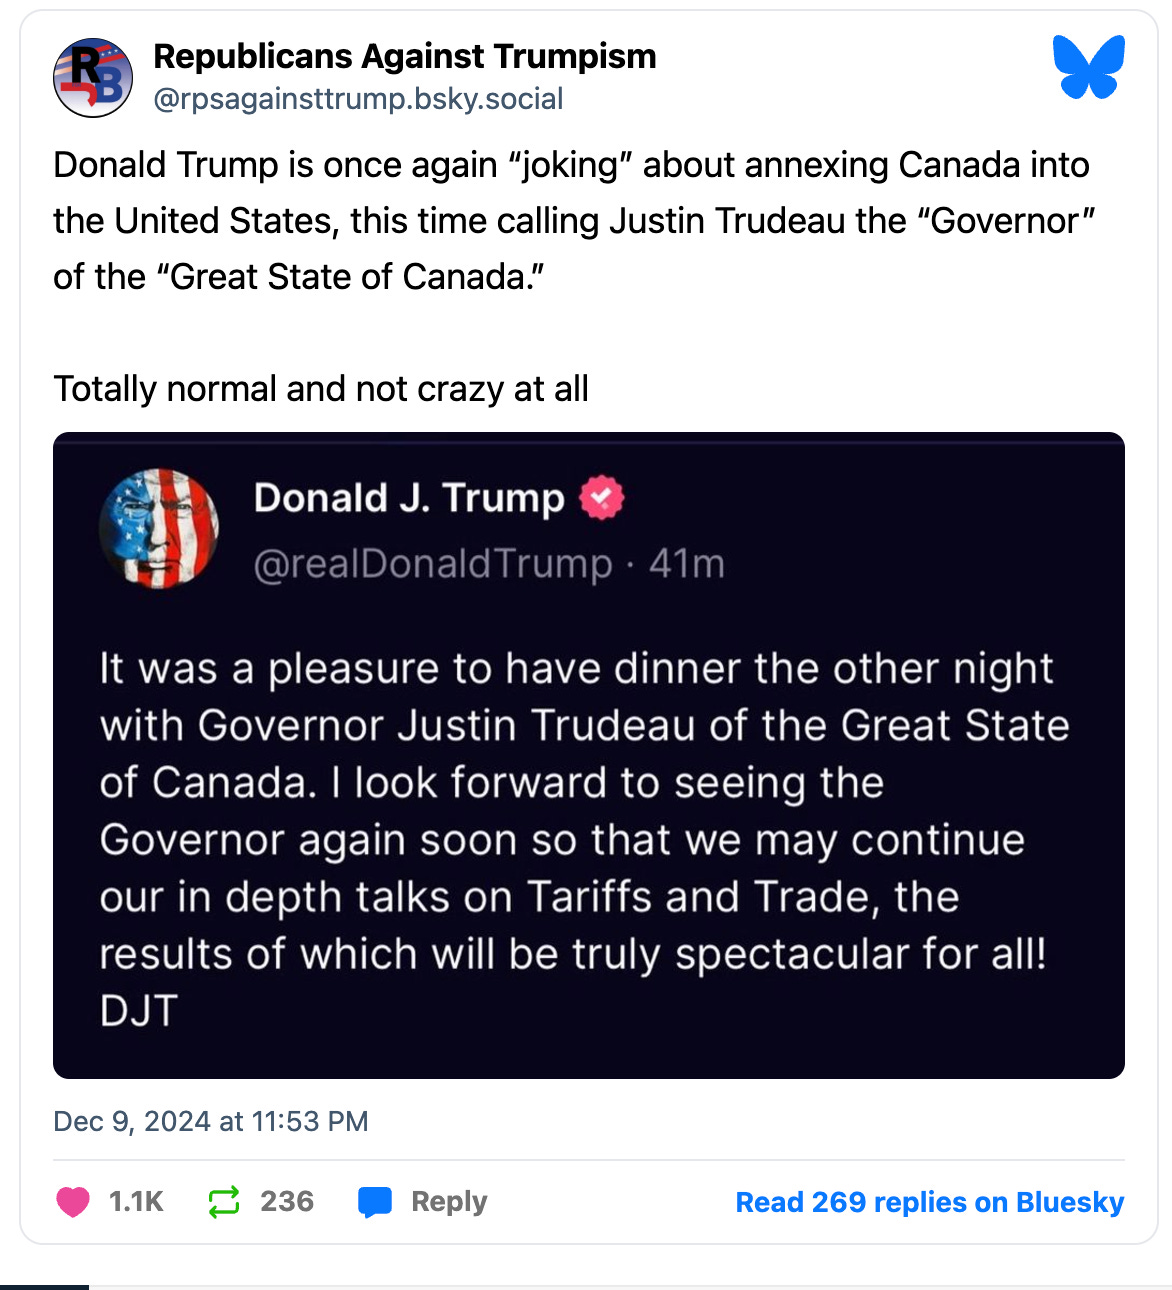This screenshot has width=1172, height=1290.
Task: Open the @rpsagainsttrump.bsky.social profile handle
Action: click(x=357, y=98)
